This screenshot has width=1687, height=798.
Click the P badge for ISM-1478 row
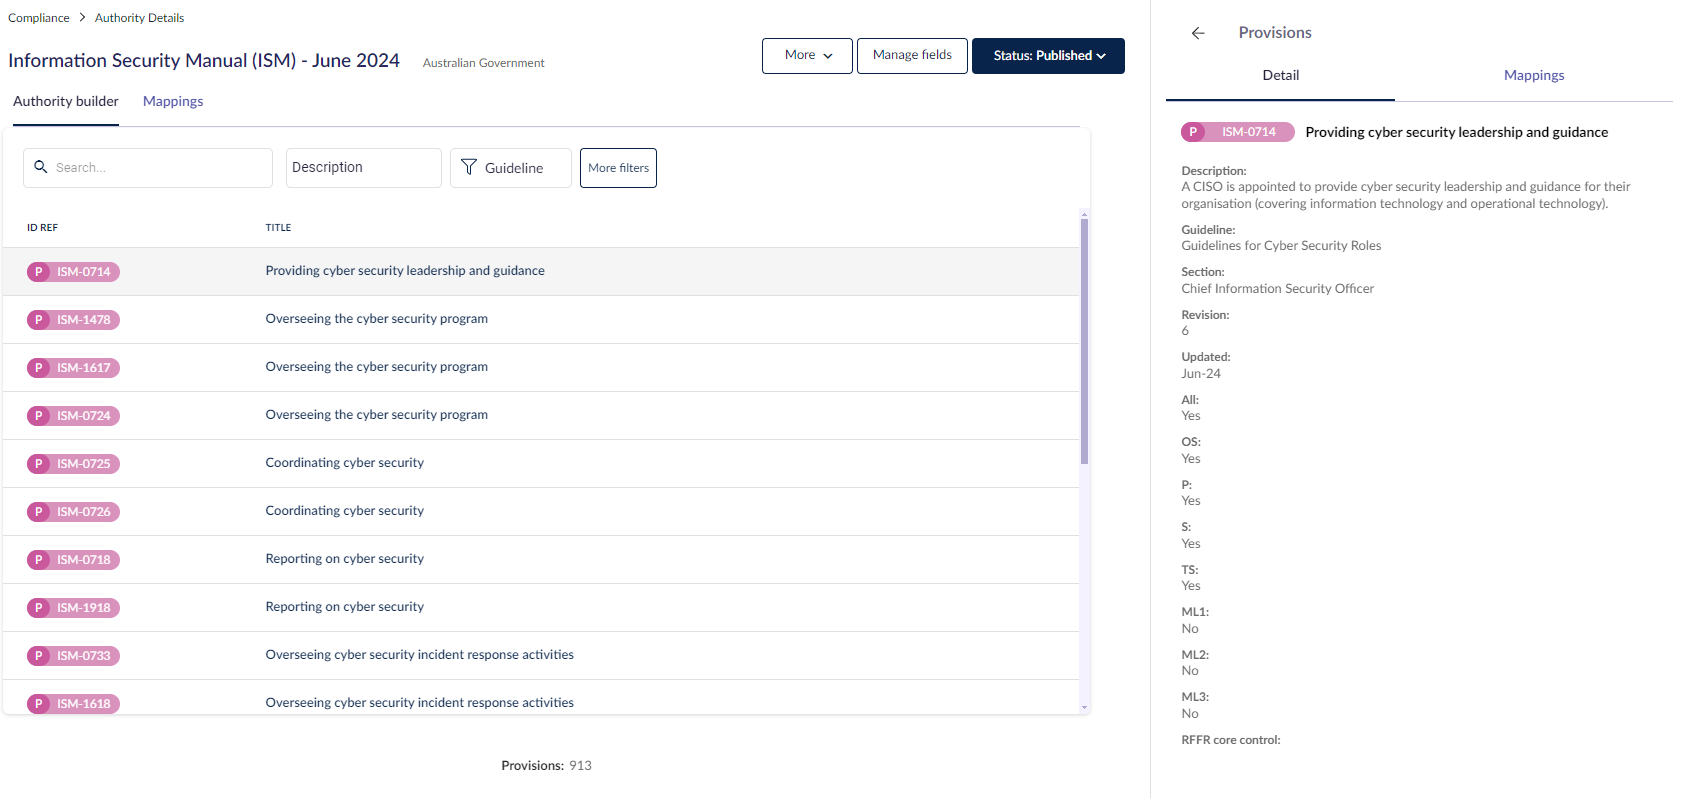point(38,320)
